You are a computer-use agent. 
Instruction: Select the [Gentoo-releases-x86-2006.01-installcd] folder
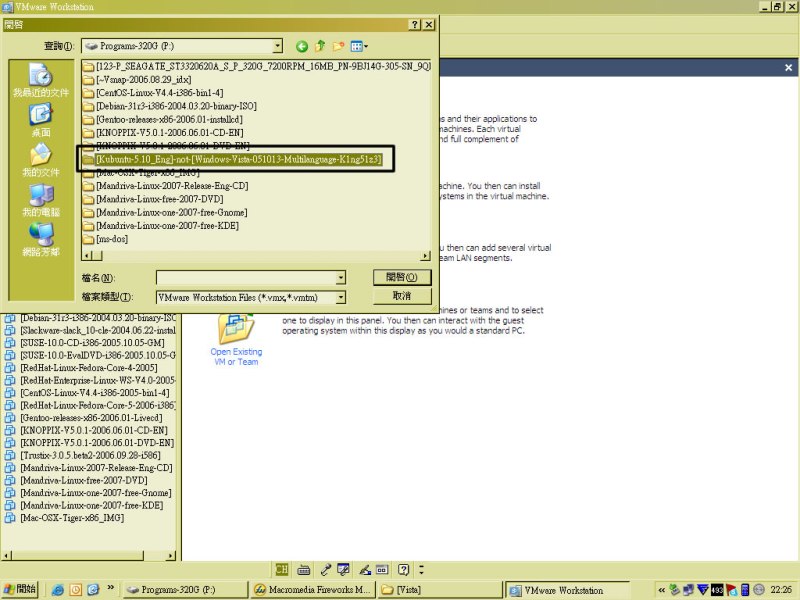163,119
